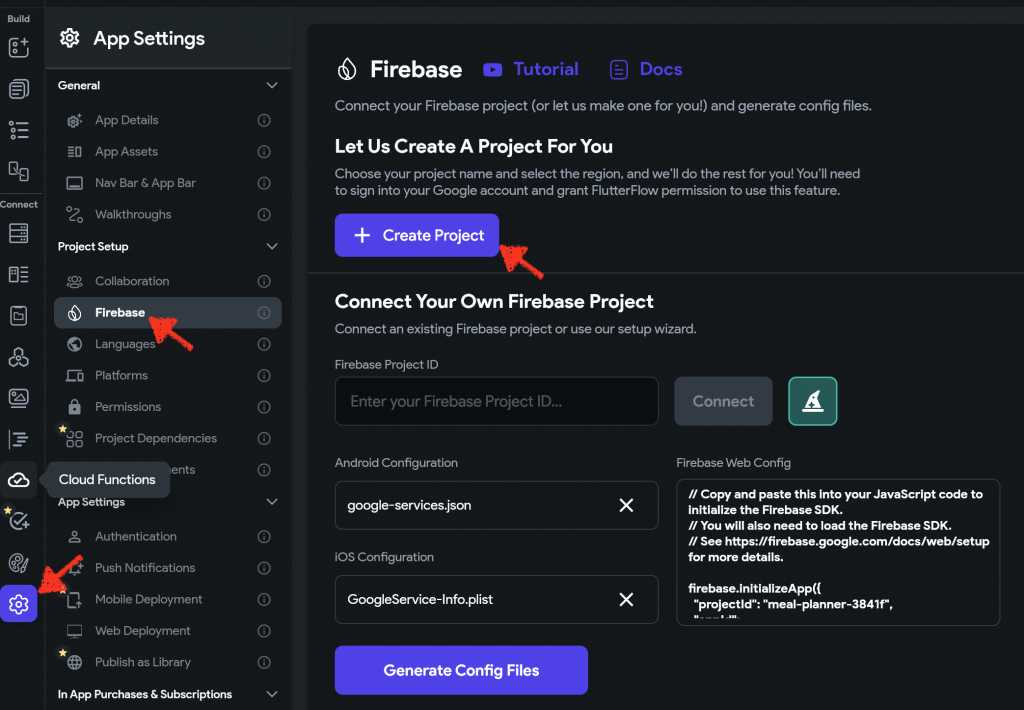Remove the google-services.json file with X

click(x=626, y=505)
